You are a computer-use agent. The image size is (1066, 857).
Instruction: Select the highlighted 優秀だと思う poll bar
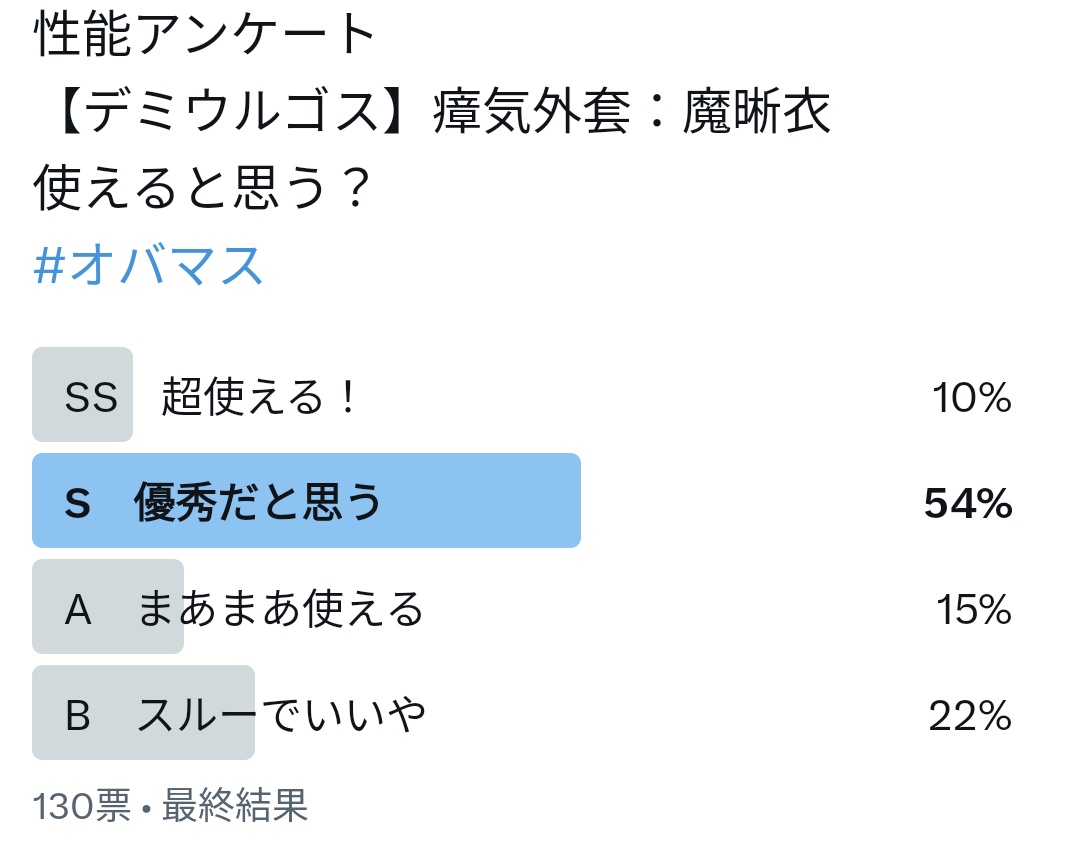pos(307,501)
